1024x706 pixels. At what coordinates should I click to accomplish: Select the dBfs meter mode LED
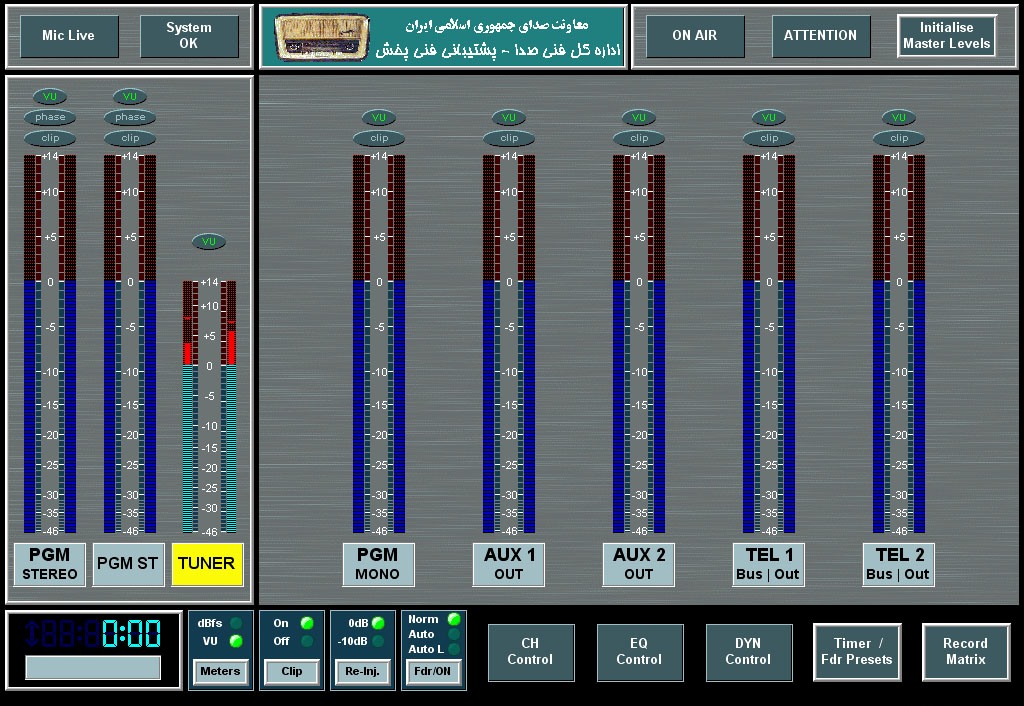pos(236,624)
